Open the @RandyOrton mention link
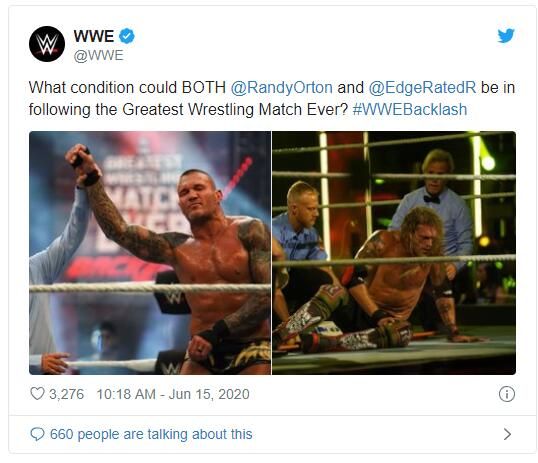 tap(281, 88)
